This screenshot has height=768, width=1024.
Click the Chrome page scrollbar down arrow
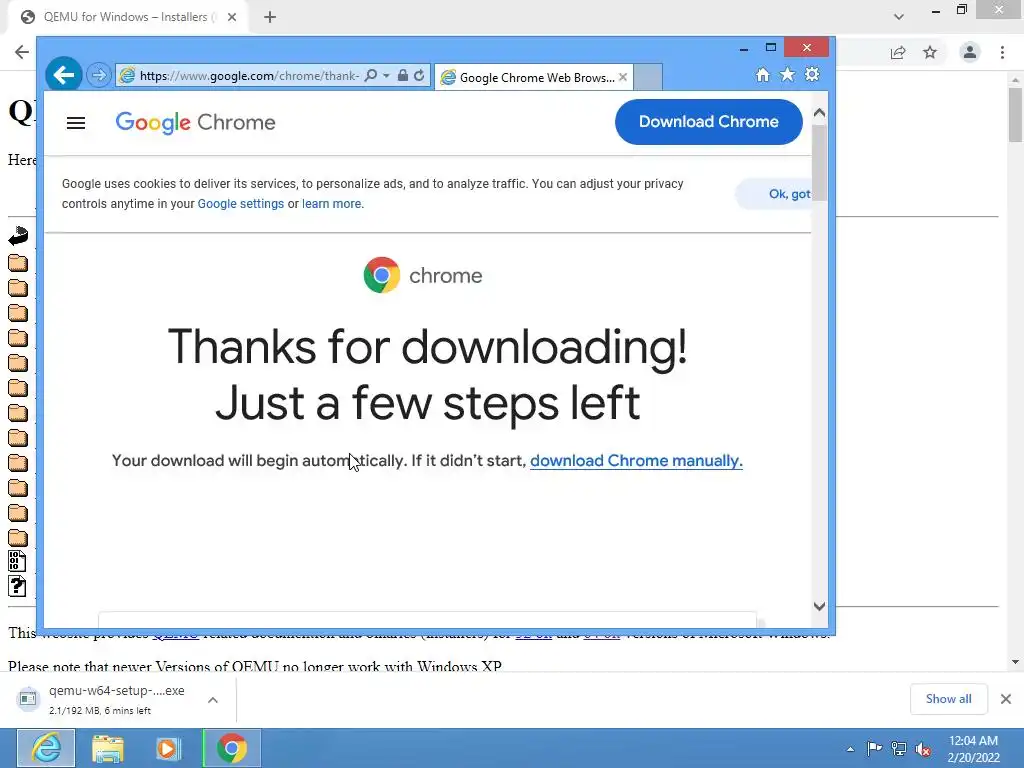coord(1015,662)
